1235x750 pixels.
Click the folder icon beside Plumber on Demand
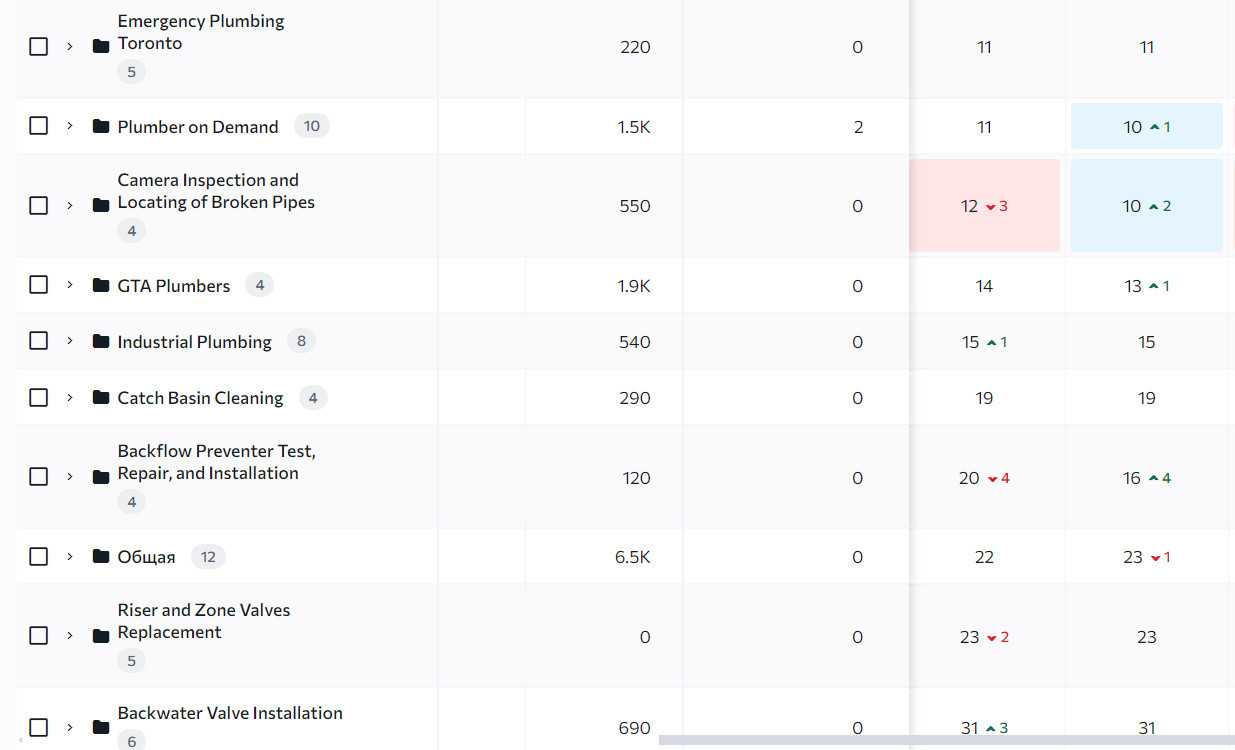coord(100,126)
